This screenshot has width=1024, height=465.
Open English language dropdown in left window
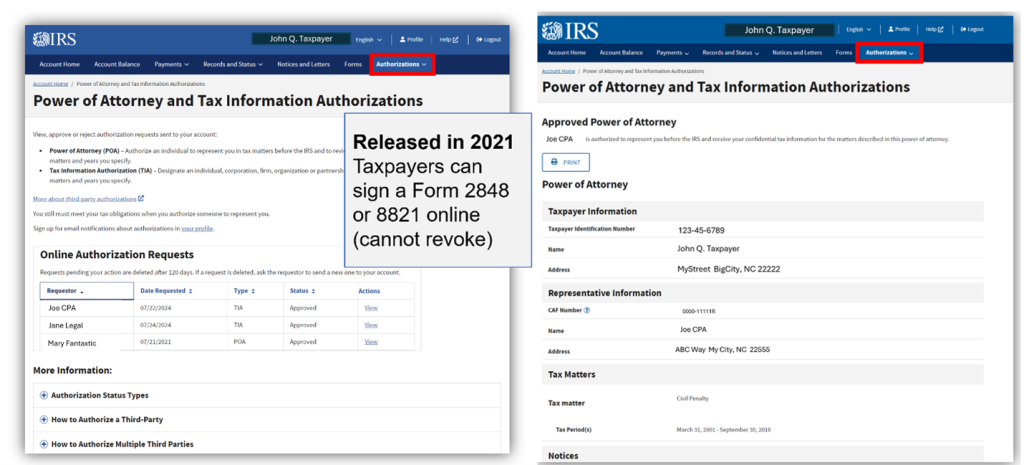(x=369, y=40)
